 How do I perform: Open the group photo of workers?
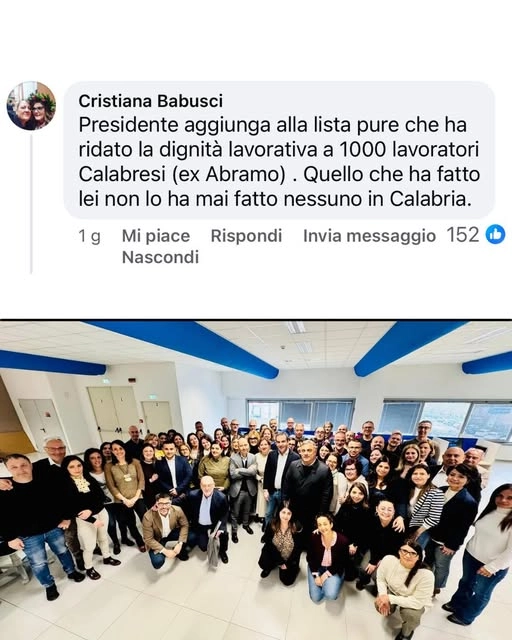(x=256, y=480)
